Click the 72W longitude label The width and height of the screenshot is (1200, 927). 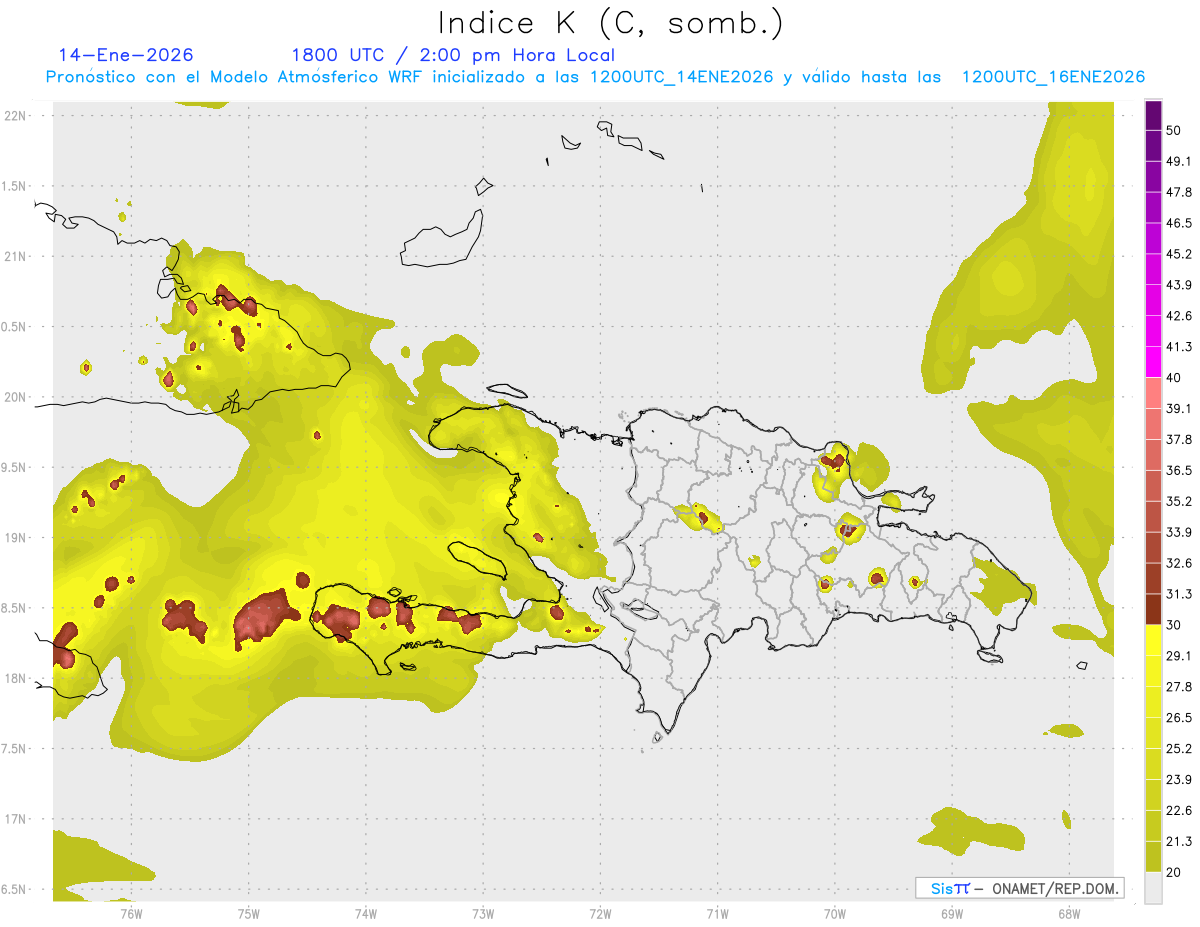pos(600,914)
